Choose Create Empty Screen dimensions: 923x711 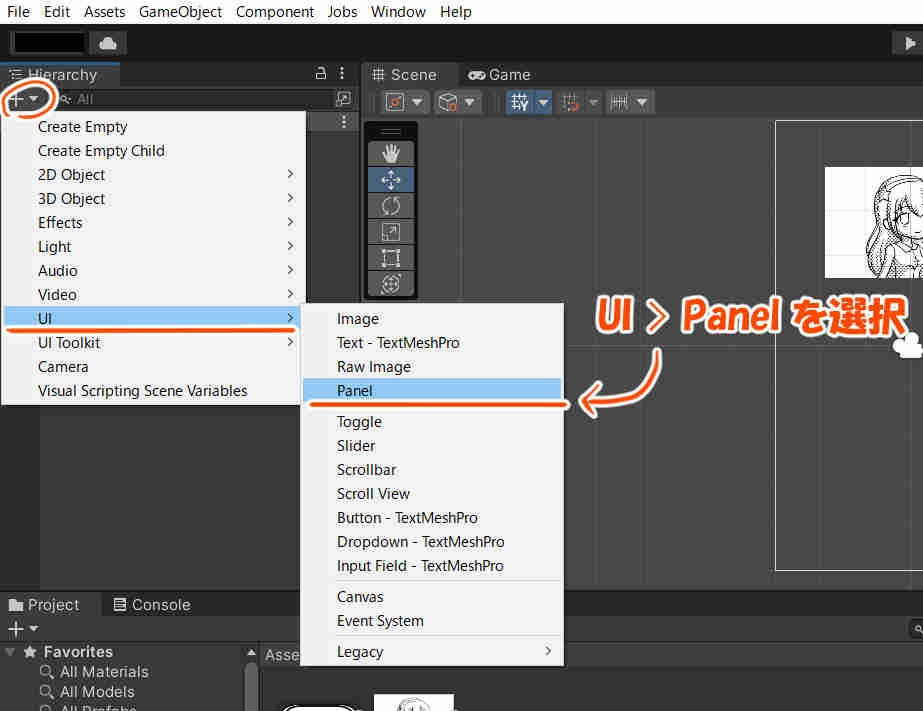click(x=154, y=127)
